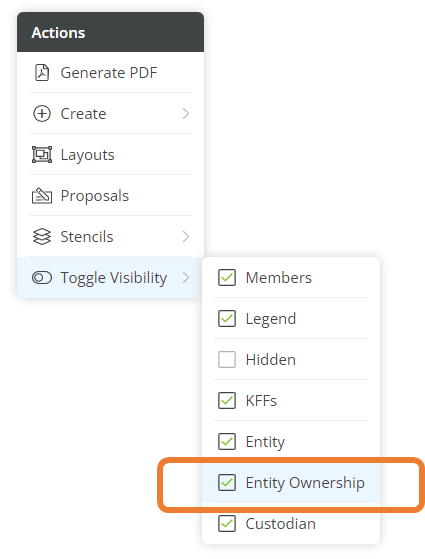The image size is (425, 559).
Task: Click the Proposals pencil icon
Action: tap(42, 195)
